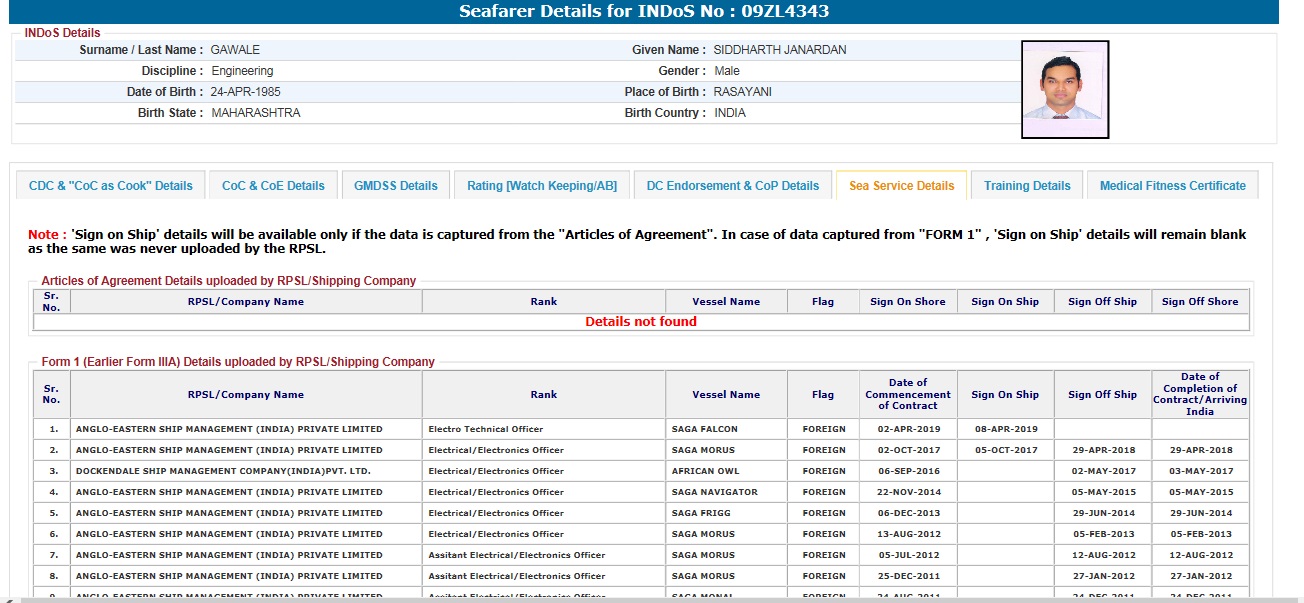Select the Rating [Watch Keeping/AB] tab
Viewport: 1304px width, 603px height.
pyautogui.click(x=542, y=186)
